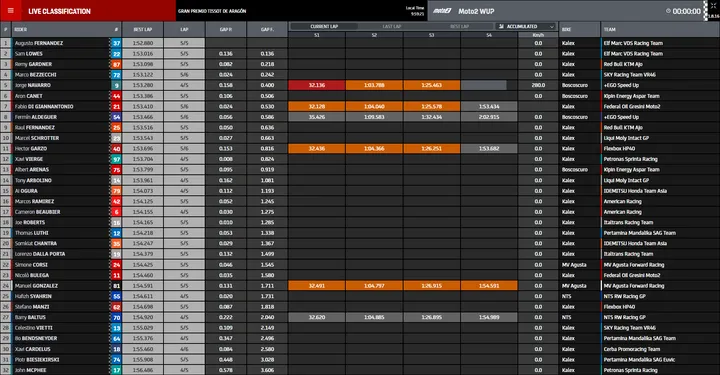
Task: Click team Flexbox HP40 in Garzo's row
Action: tap(619, 149)
